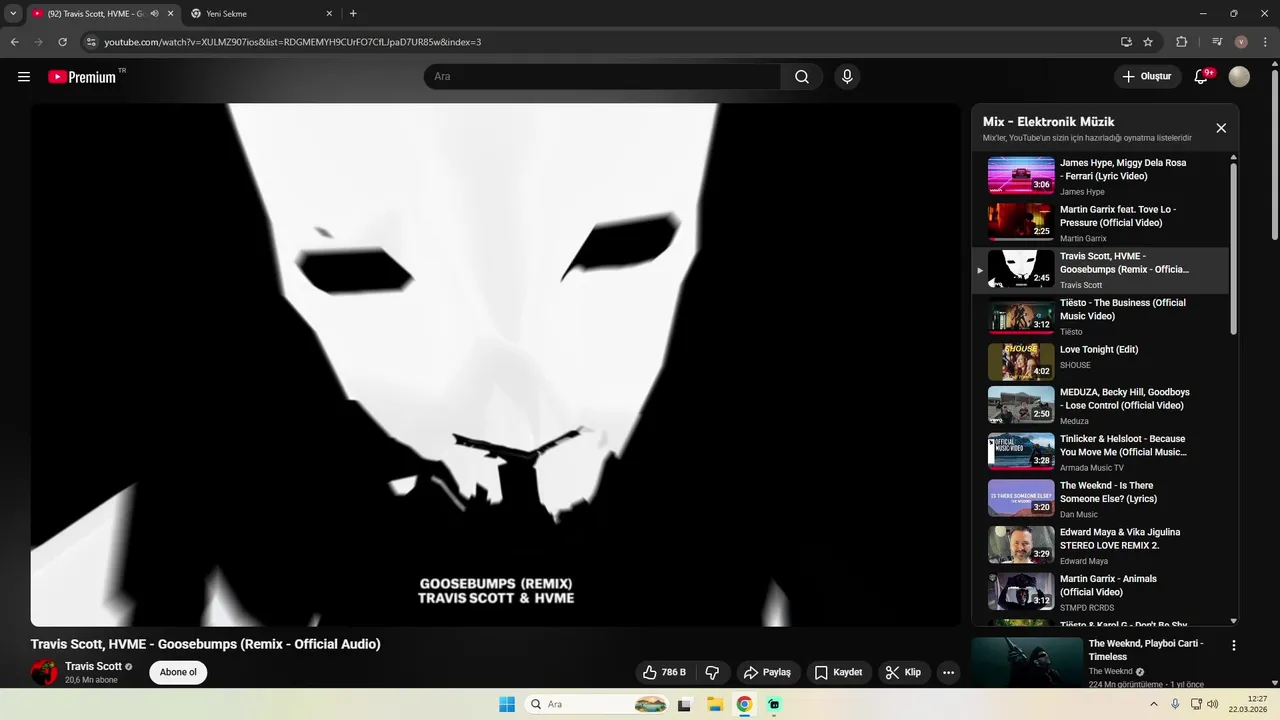Click the playlist panel scrollbar

coord(1233,248)
